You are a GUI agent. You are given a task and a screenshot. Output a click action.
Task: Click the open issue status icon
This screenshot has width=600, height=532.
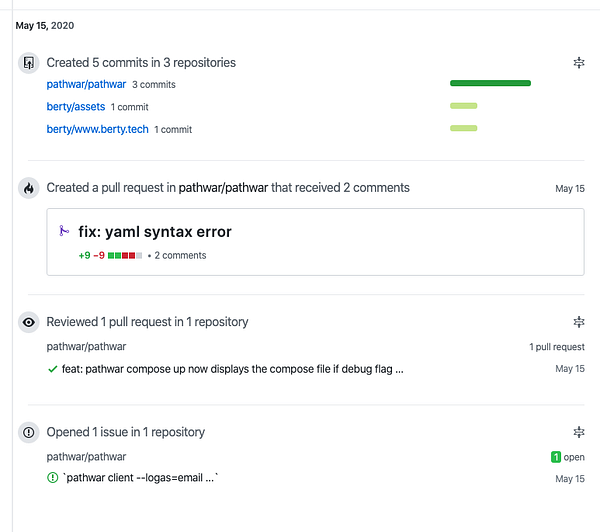52,478
